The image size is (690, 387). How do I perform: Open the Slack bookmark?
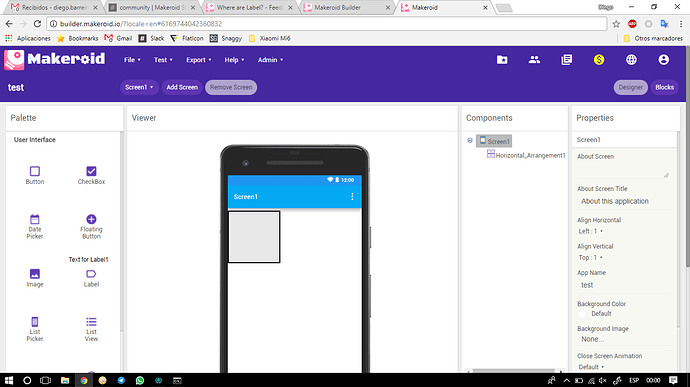(x=151, y=38)
